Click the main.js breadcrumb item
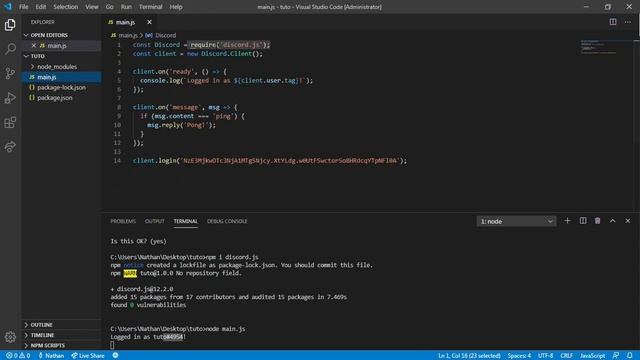Screen dimensions: 640x360 (x=124, y=36)
